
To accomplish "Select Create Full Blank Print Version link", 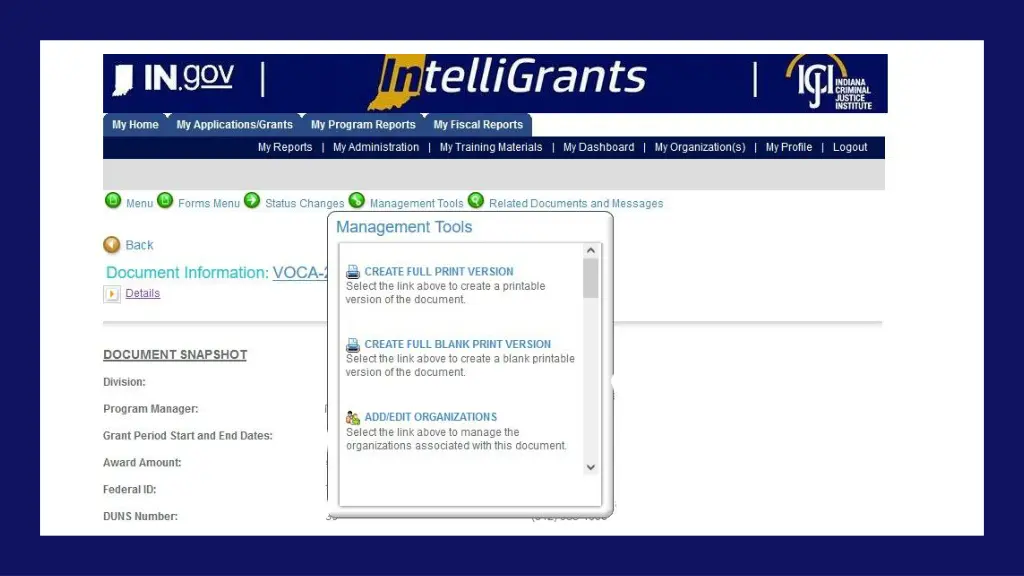I will (458, 344).
